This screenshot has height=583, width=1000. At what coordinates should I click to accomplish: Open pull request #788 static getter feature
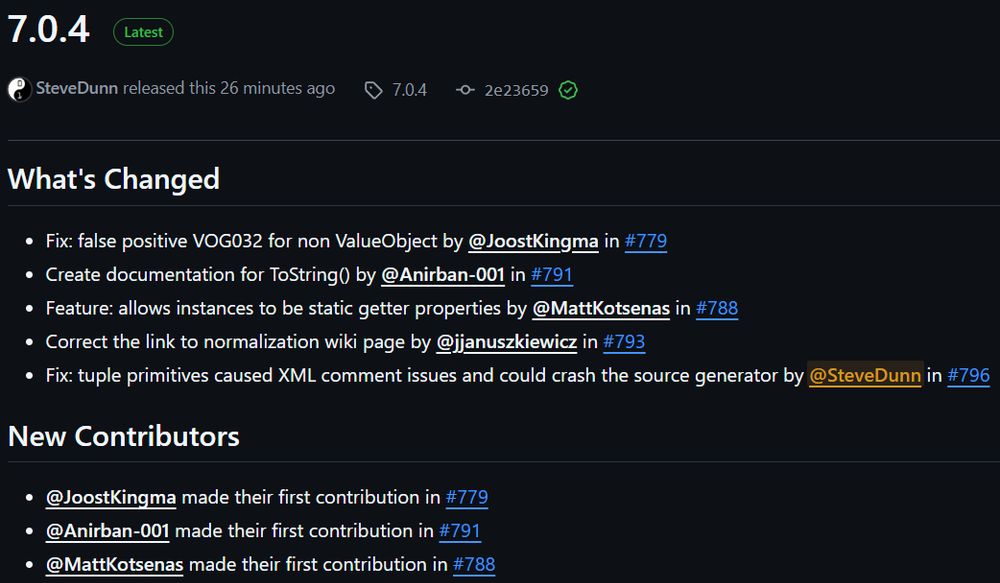click(717, 308)
